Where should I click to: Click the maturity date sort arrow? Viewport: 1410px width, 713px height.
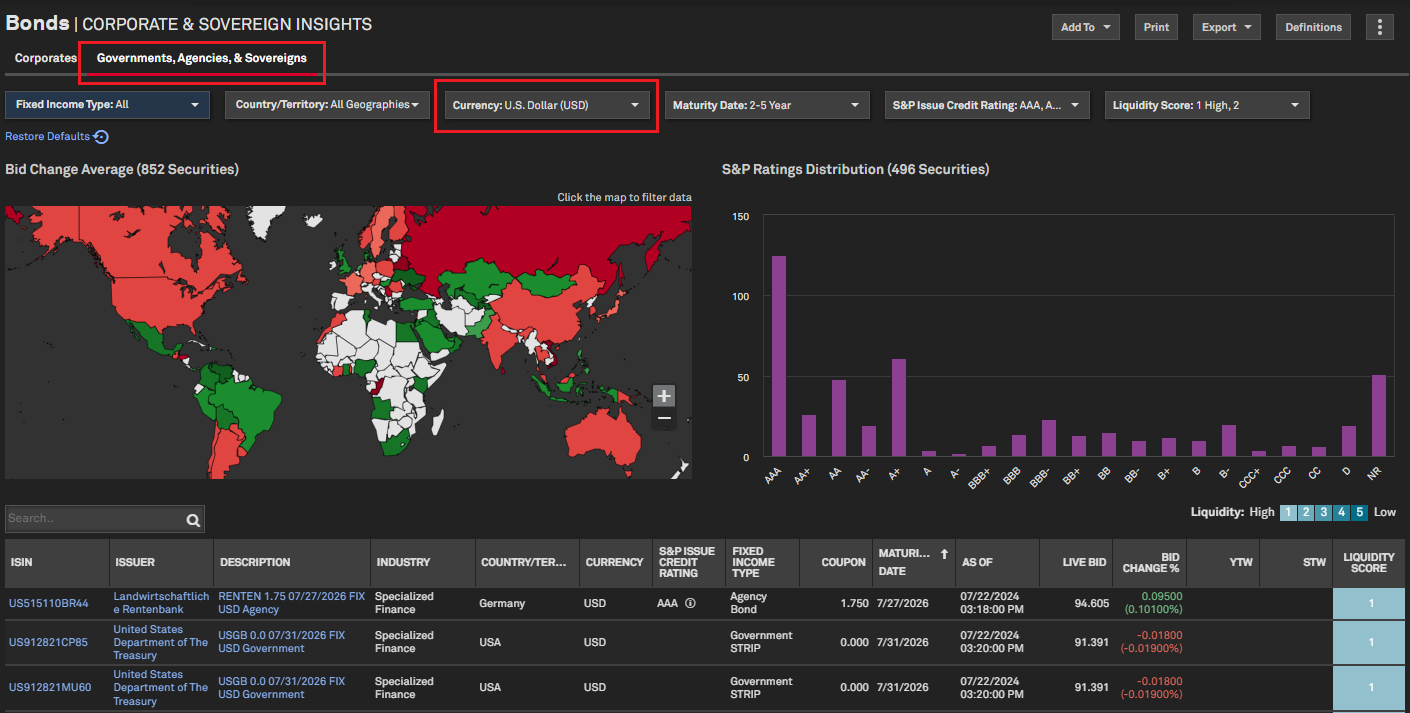(x=942, y=553)
